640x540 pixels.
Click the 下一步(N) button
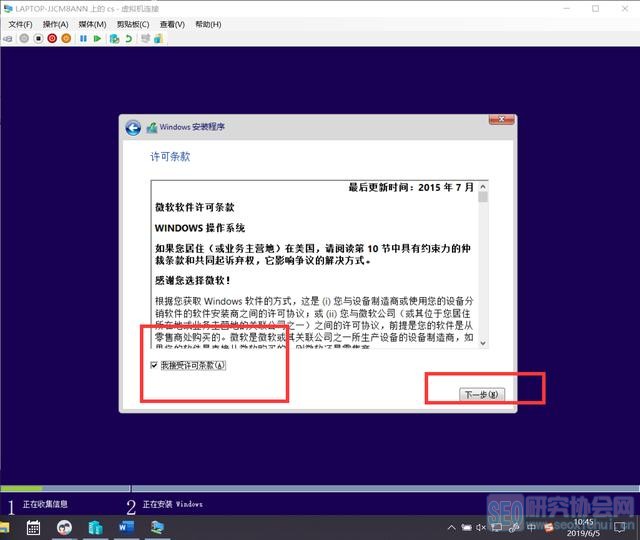pos(482,394)
